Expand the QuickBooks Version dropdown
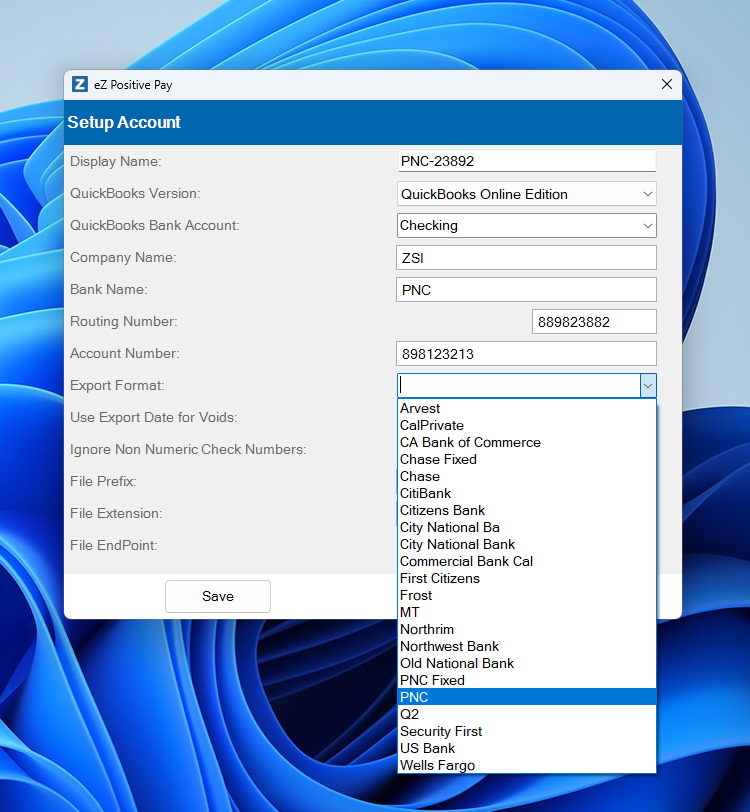This screenshot has width=750, height=812. (647, 194)
